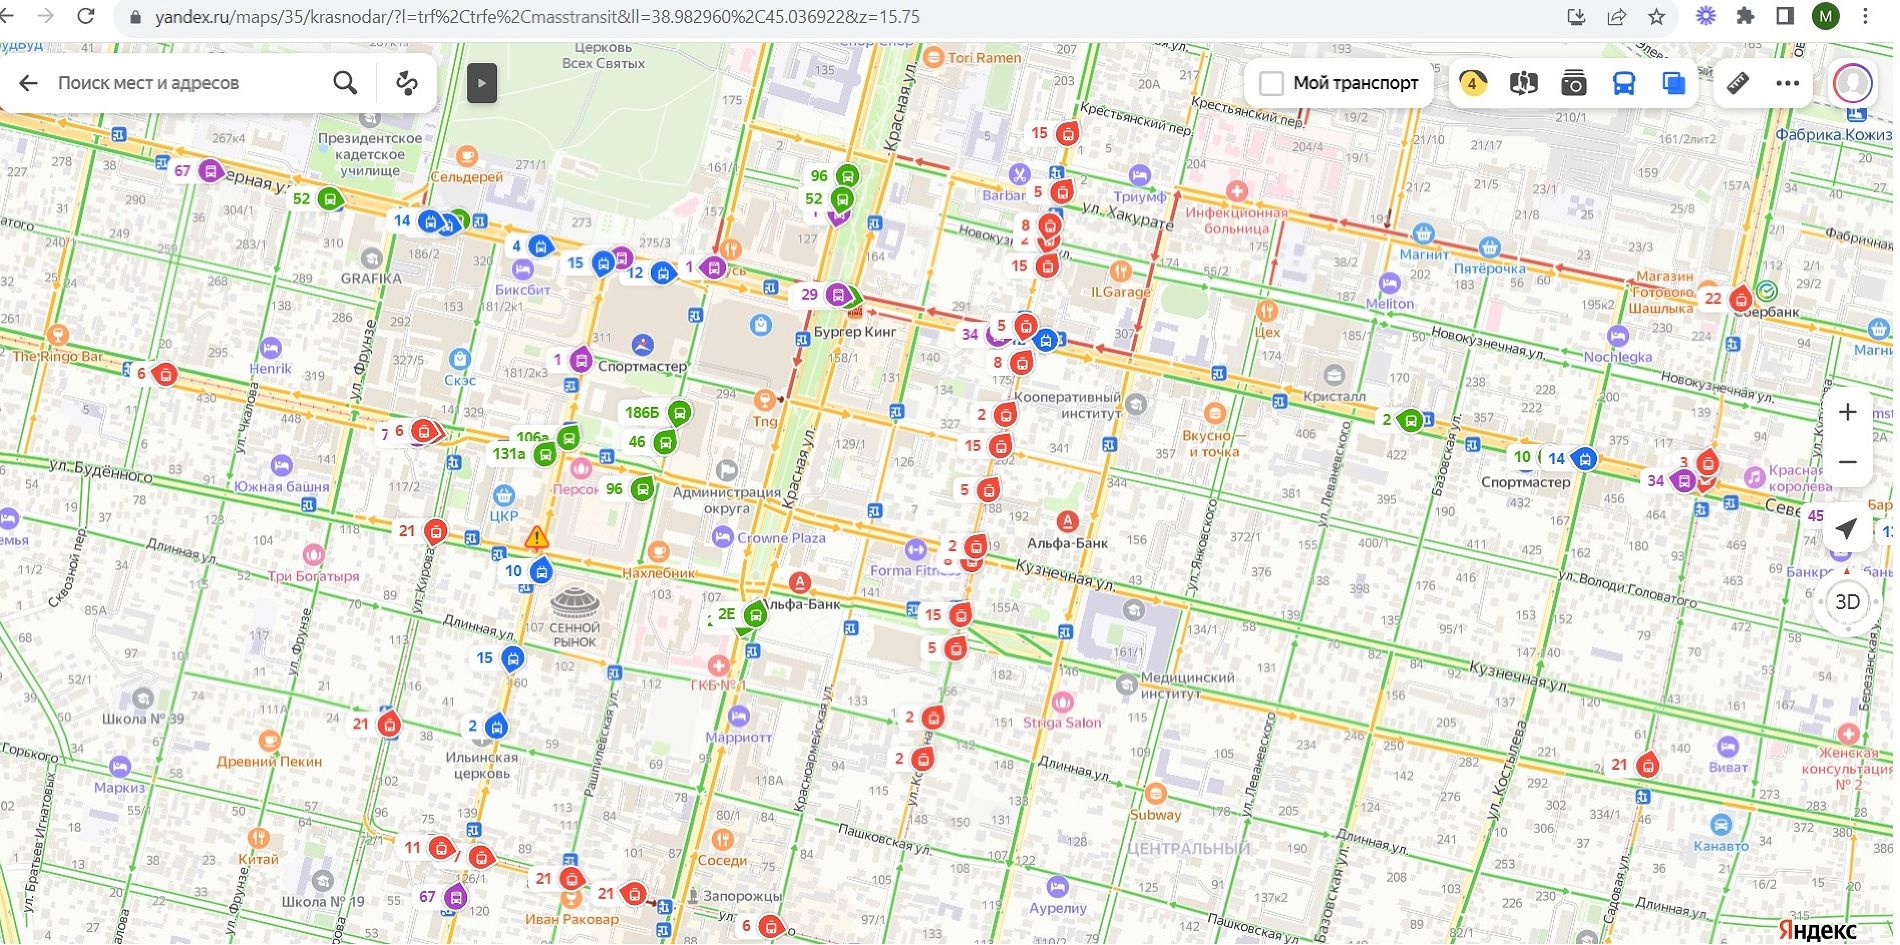The height and width of the screenshot is (945, 1900).
Task: Tick the Мой транспорт checkbox
Action: click(1271, 84)
